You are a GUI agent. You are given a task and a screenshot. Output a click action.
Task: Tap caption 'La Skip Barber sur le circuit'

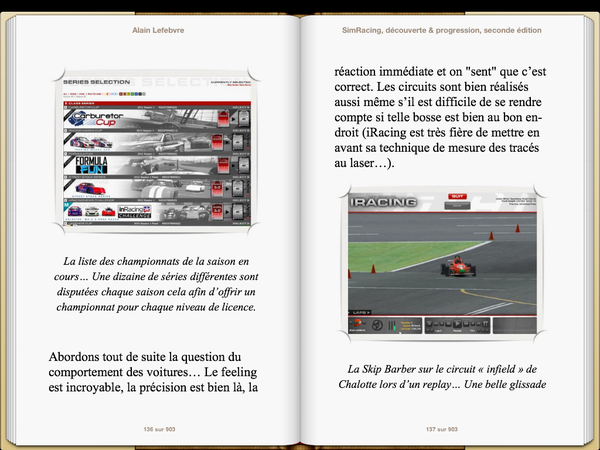click(442, 377)
